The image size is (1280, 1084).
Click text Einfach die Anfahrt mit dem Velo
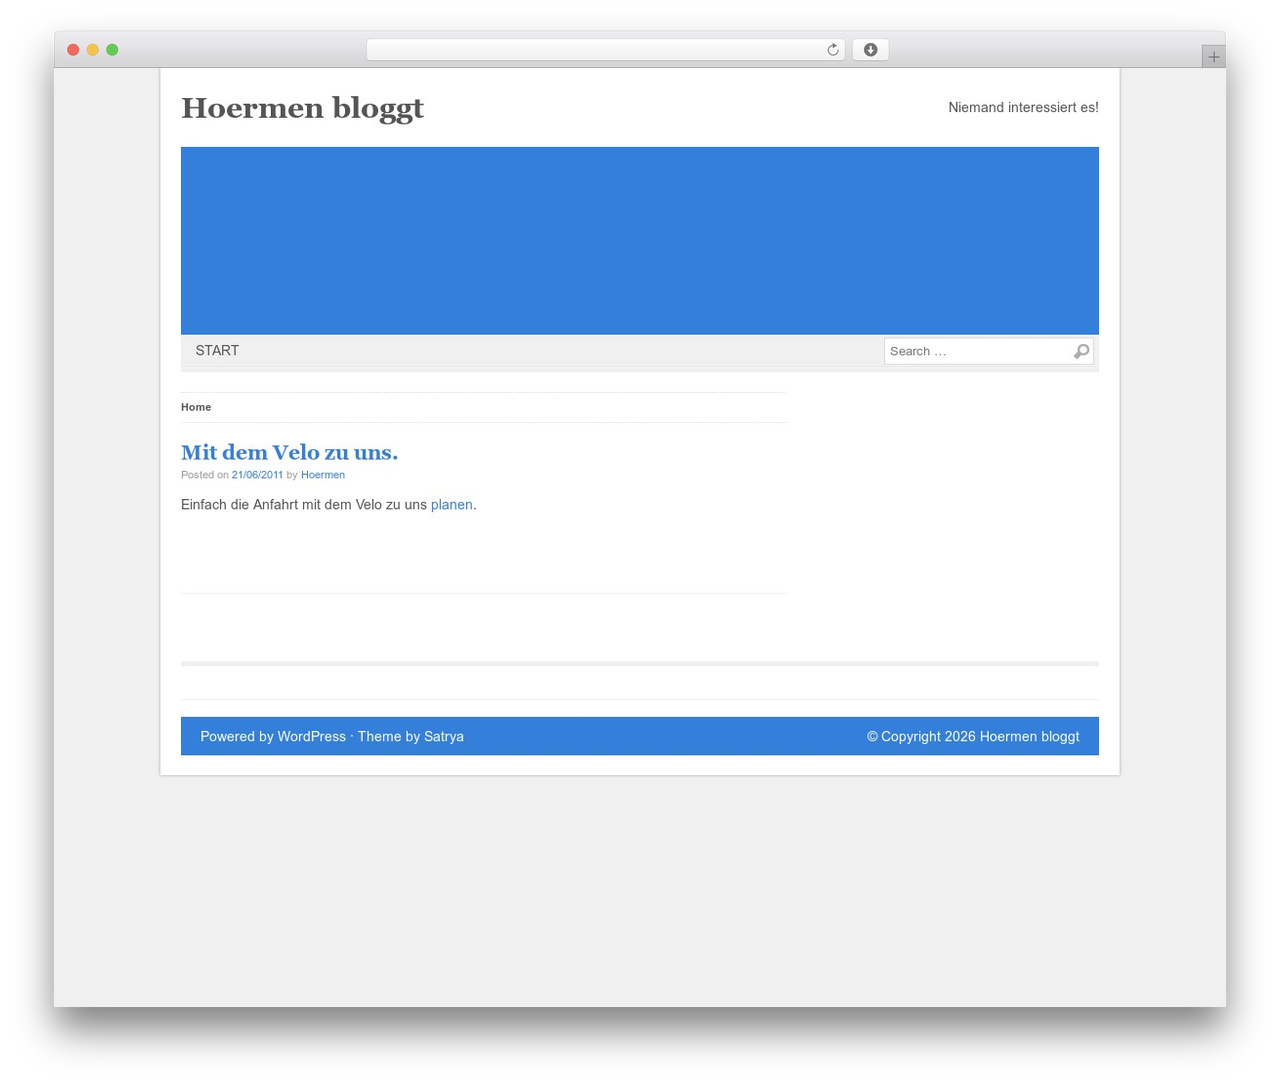point(285,505)
